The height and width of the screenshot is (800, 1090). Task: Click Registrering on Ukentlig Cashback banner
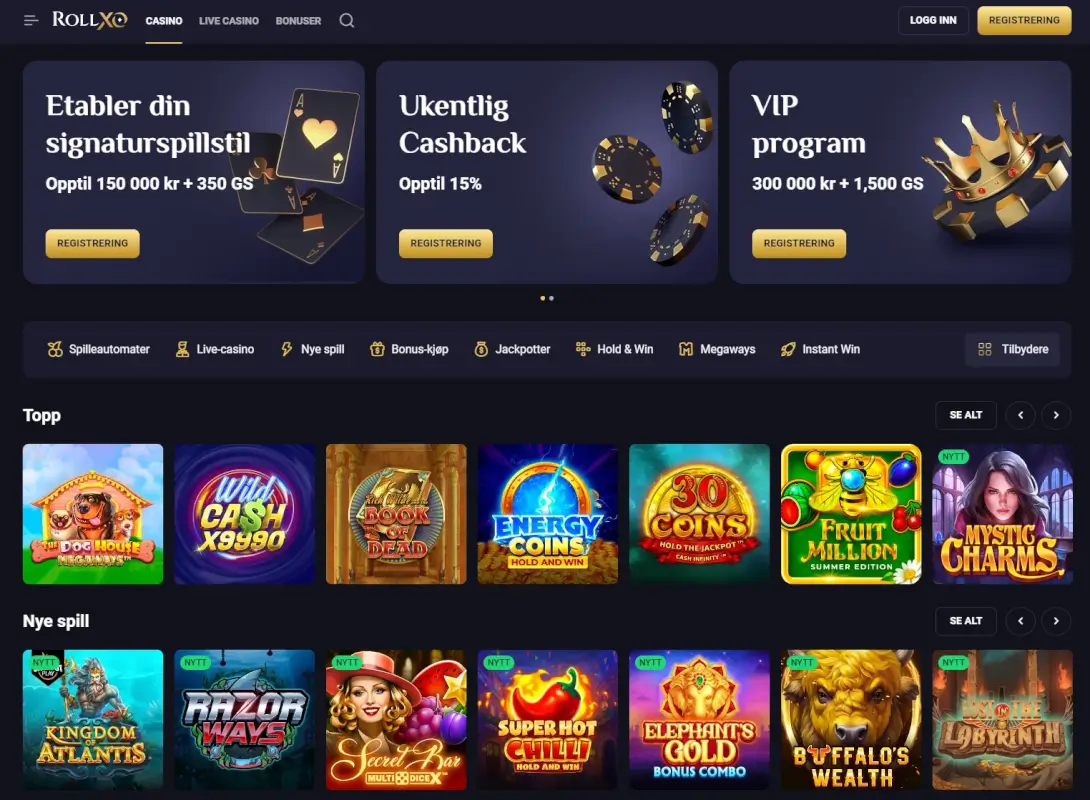(446, 243)
